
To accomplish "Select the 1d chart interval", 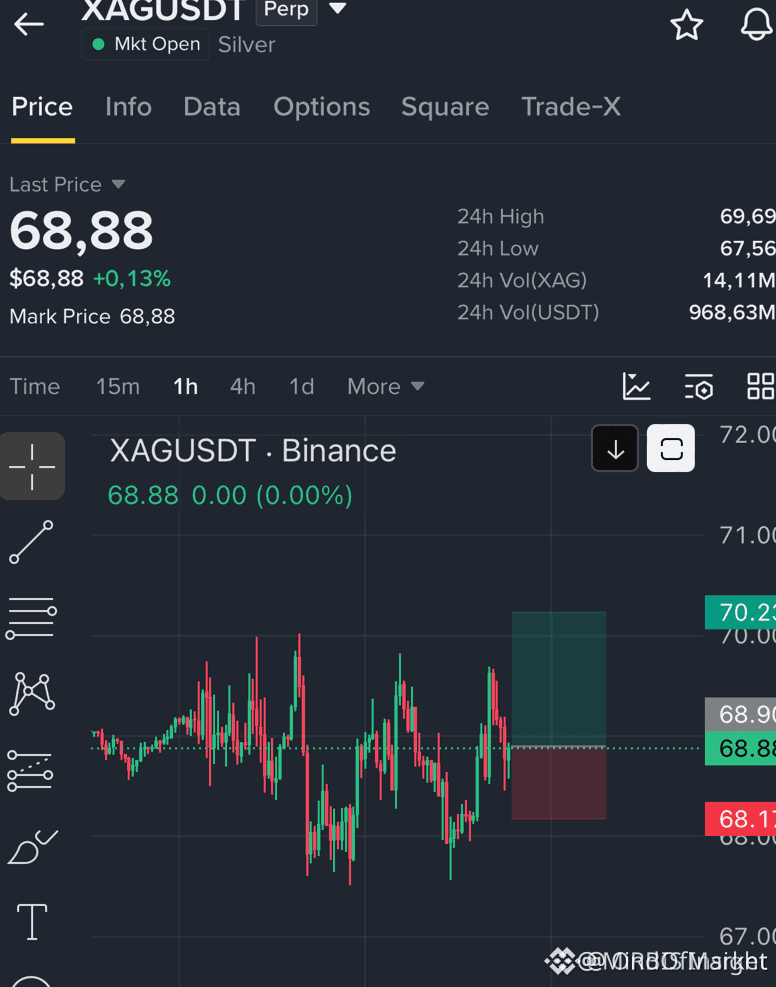I will 301,386.
